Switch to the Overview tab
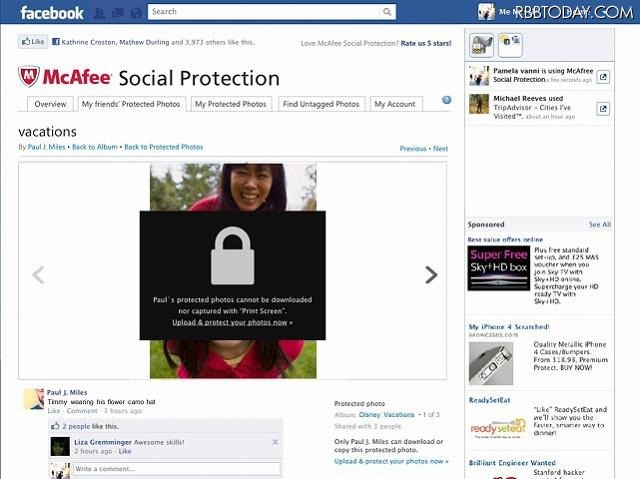 tap(50, 104)
